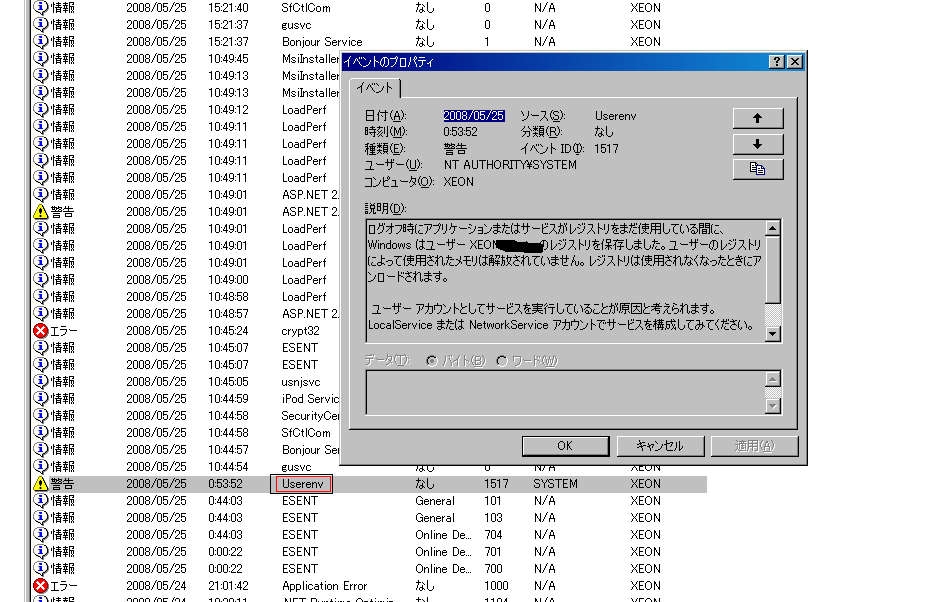Image resolution: width=945 pixels, height=602 pixels.
Task: Click data box scroll-down arrow
Action: pyautogui.click(x=773, y=406)
